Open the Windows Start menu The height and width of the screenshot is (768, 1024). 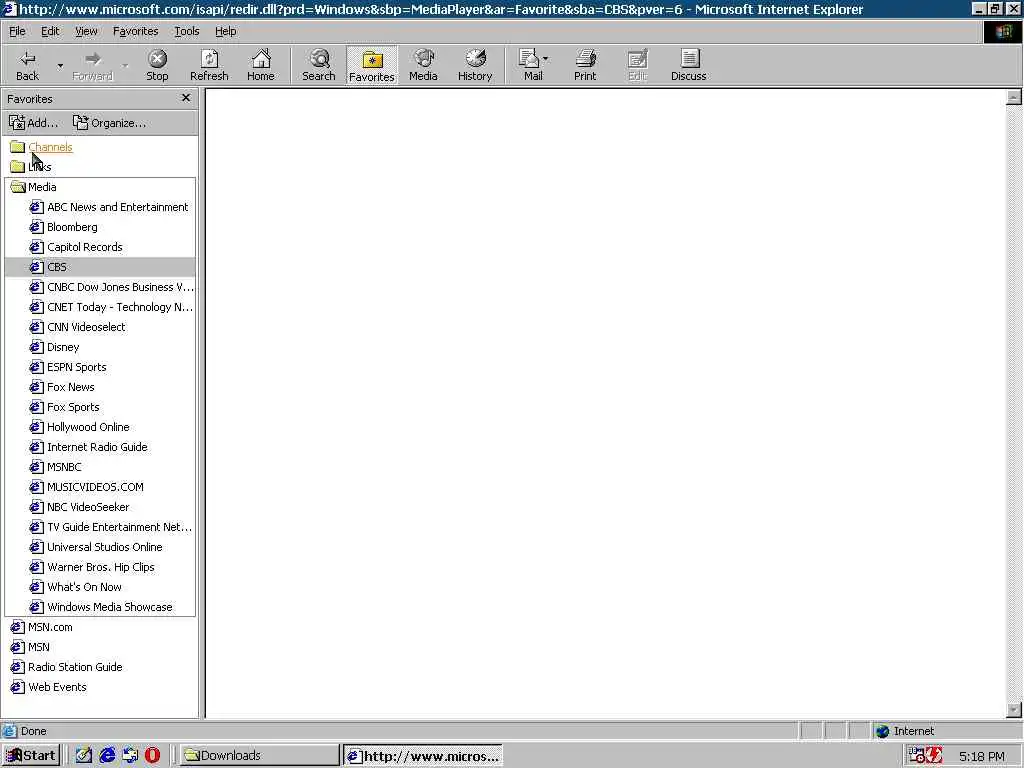(31, 756)
